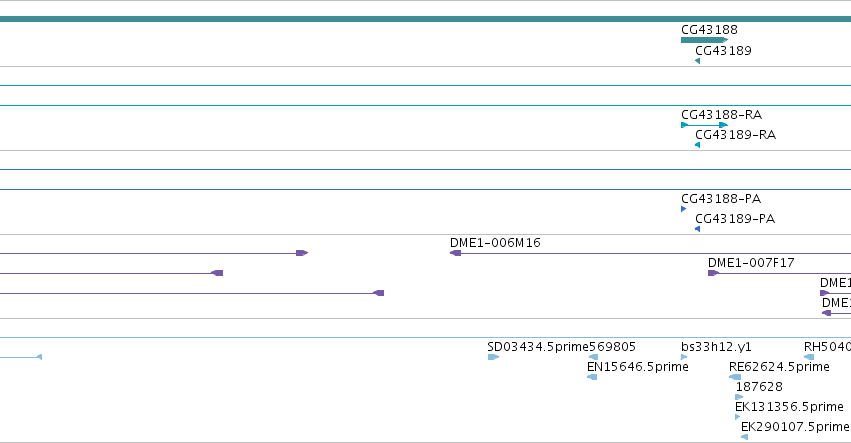
Task: Click the CG43189-RA transcript label
Action: 735,135
